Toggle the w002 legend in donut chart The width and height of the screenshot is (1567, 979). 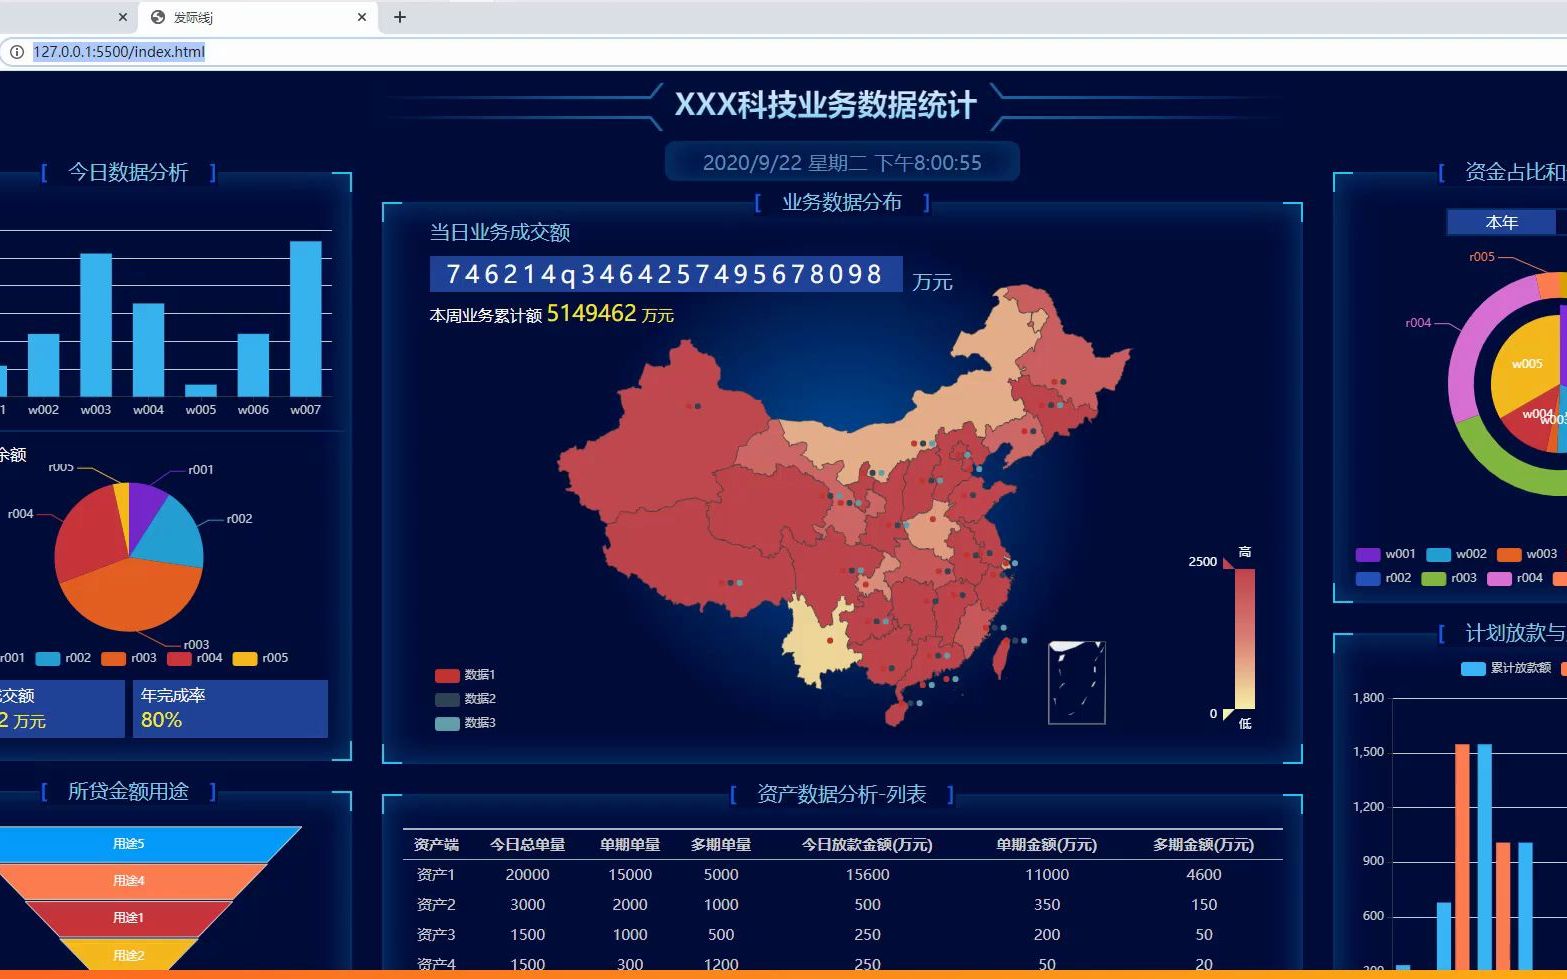point(1436,553)
